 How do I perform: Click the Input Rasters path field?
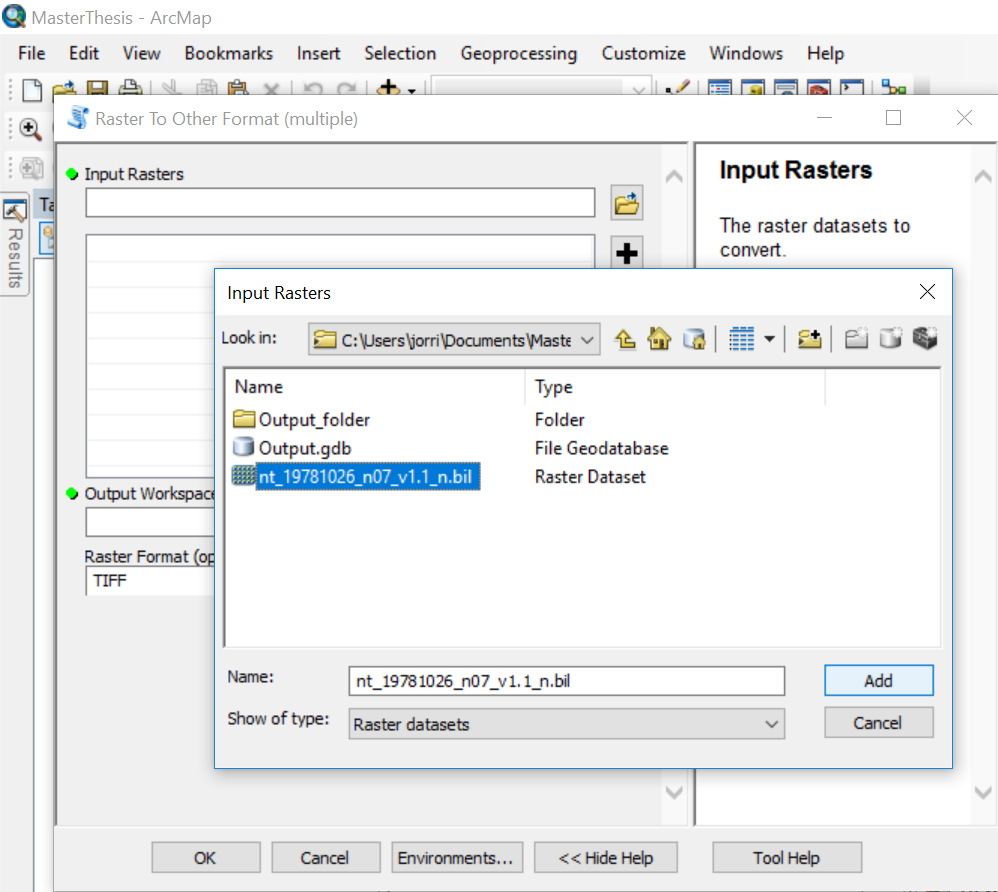coord(341,202)
